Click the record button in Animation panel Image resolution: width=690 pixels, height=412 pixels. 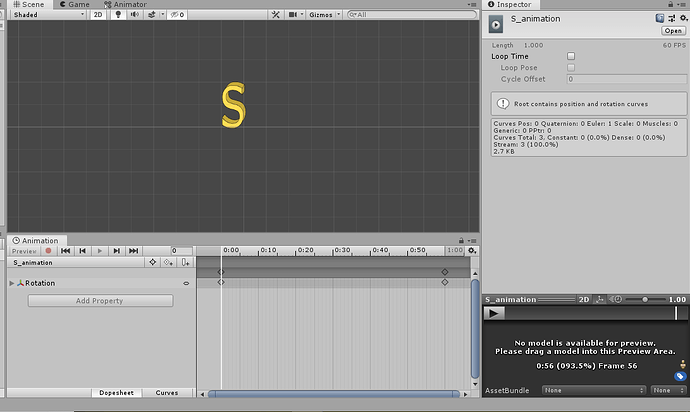tap(47, 251)
